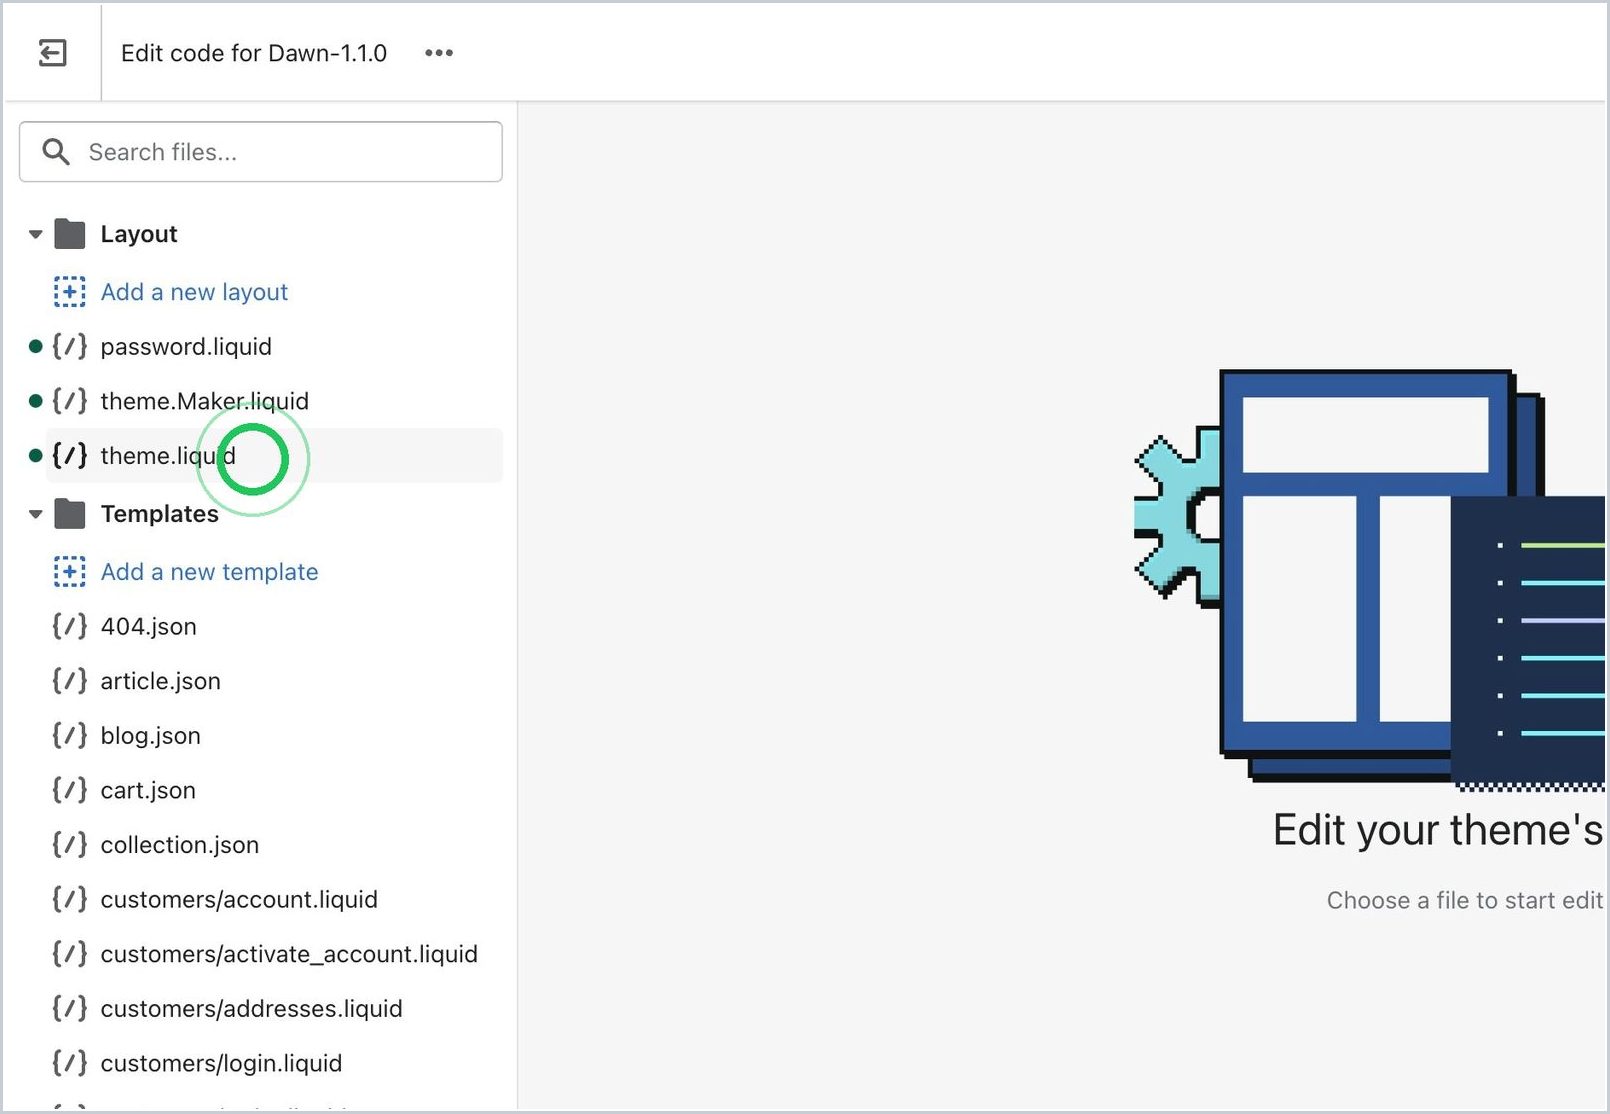The width and height of the screenshot is (1610, 1114).
Task: Click the Add a new template plus icon
Action: (x=69, y=572)
